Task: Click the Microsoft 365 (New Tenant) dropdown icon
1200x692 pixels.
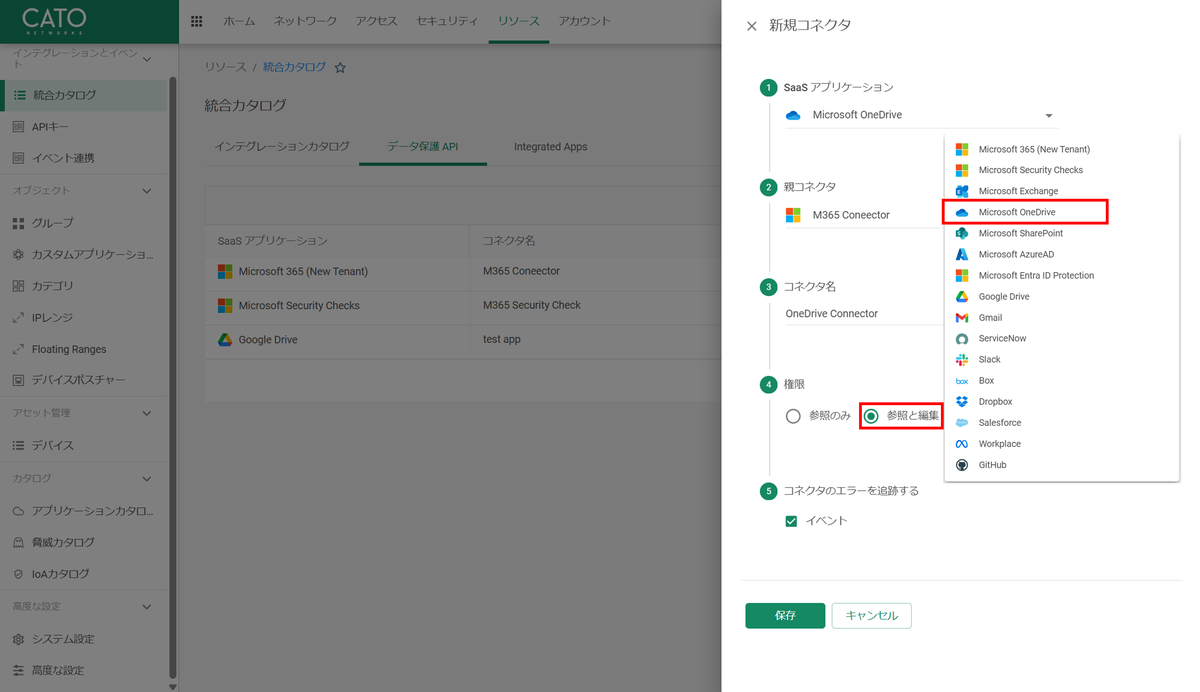Action: (962, 149)
